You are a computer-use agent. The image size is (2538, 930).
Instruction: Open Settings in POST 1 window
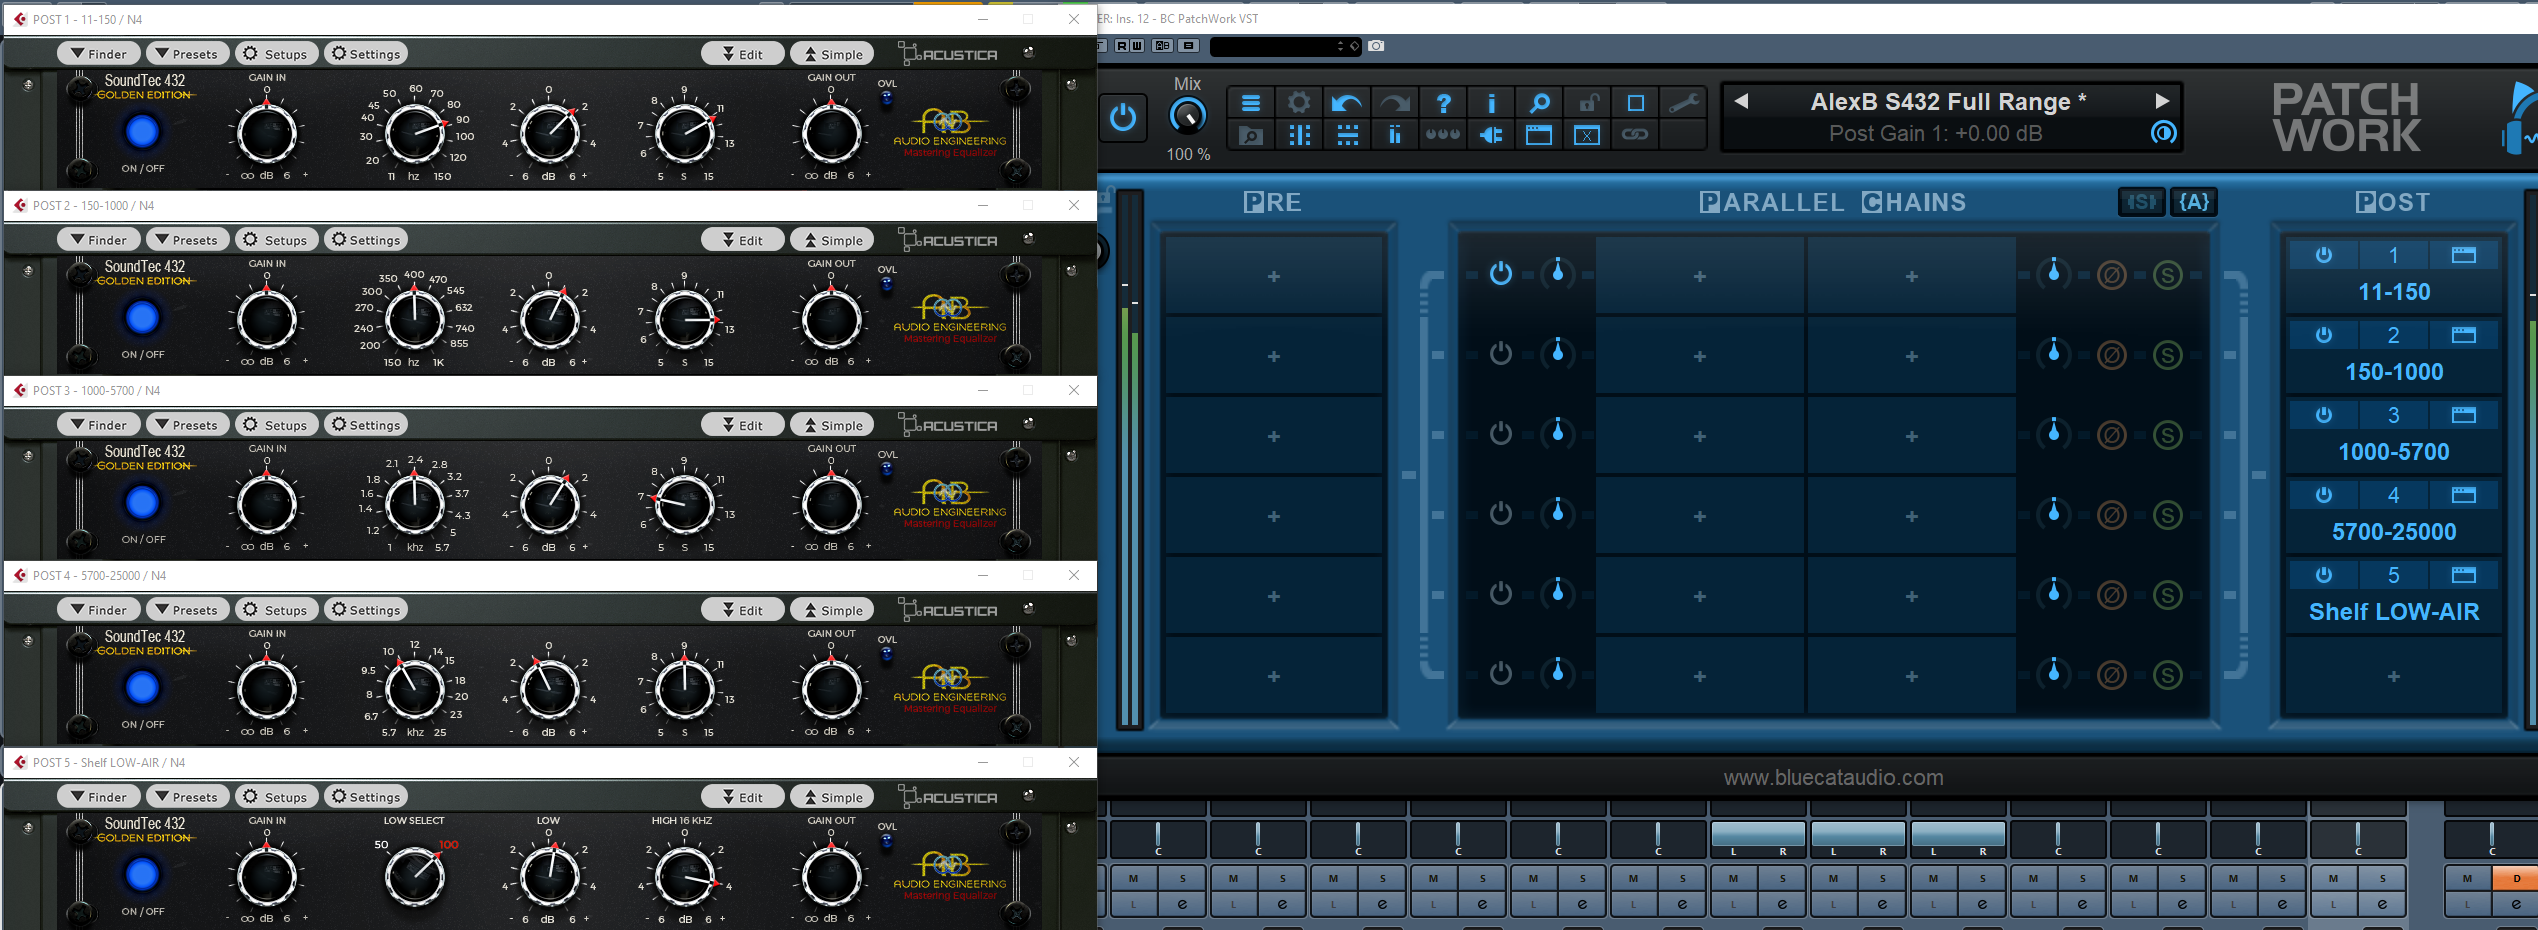click(x=365, y=54)
